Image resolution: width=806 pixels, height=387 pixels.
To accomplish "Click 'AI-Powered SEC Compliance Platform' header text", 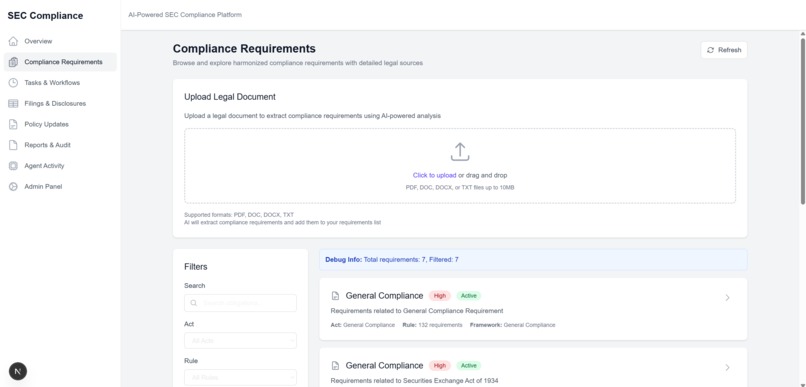I will point(185,15).
